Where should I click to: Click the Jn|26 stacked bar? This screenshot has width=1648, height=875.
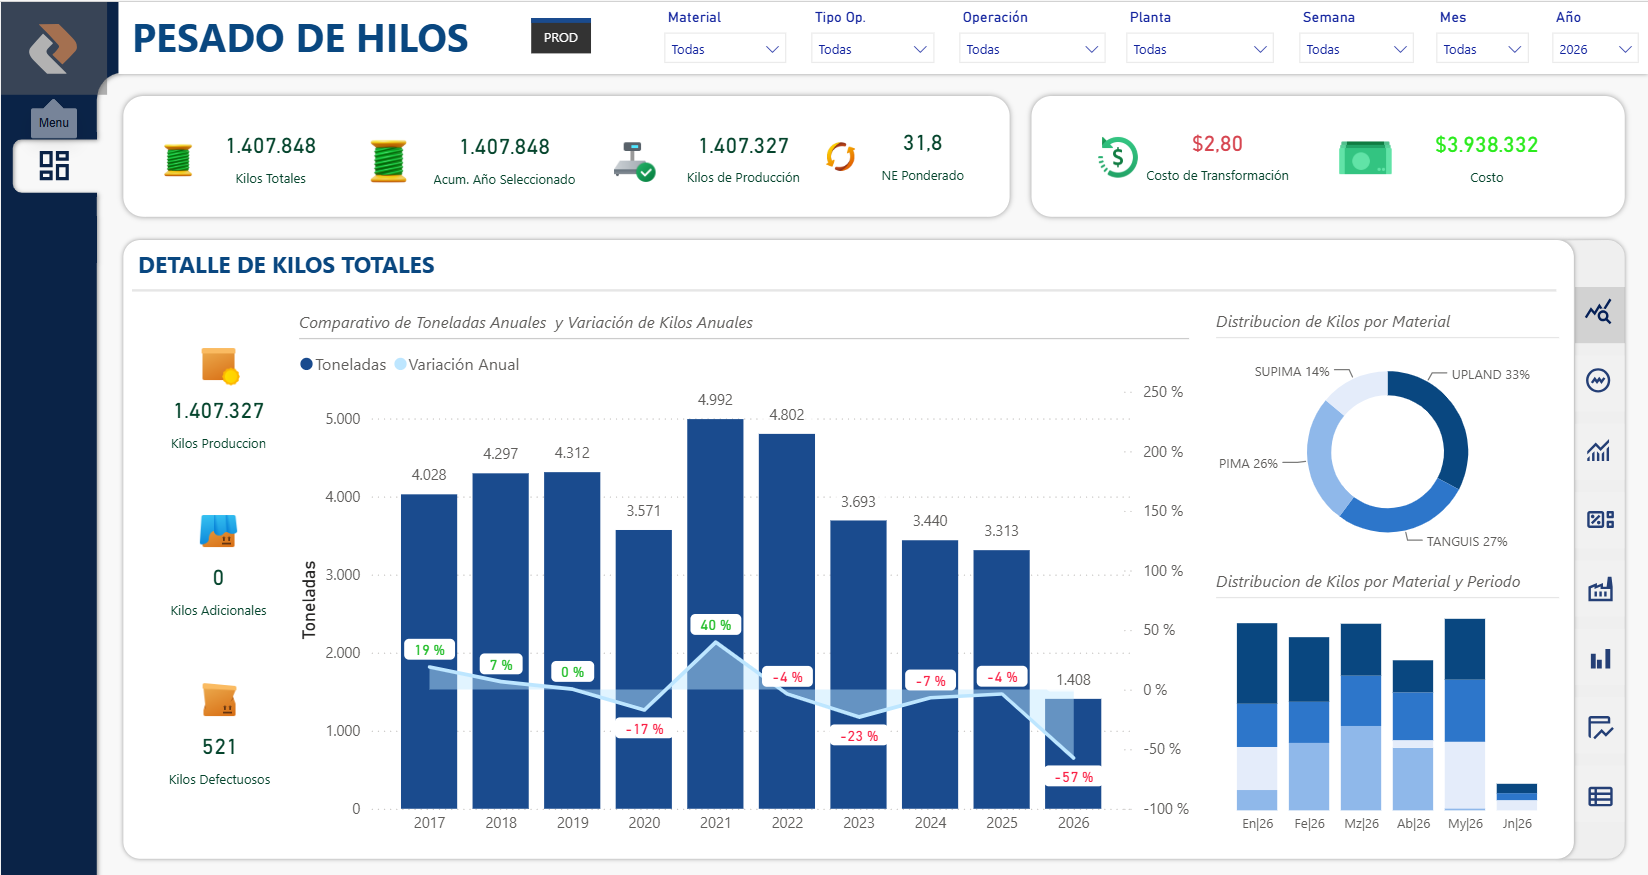(x=1517, y=797)
